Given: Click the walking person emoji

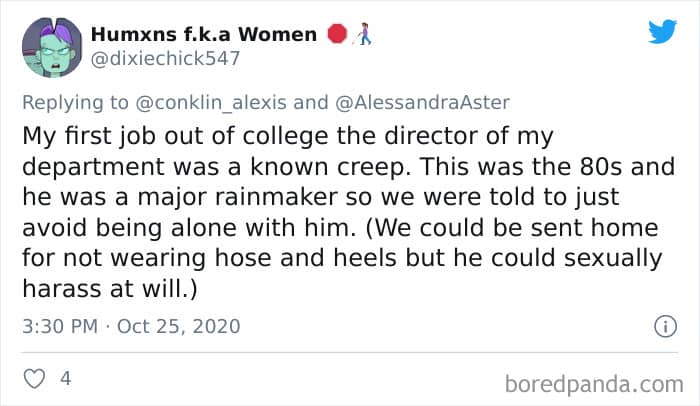Looking at the screenshot, I should (x=362, y=34).
